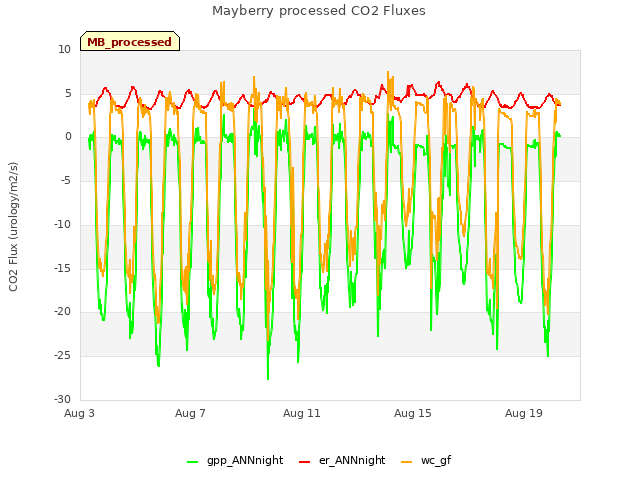Click the CO2 Flux y-axis title
Image resolution: width=640 pixels, height=480 pixels.
click(13, 227)
